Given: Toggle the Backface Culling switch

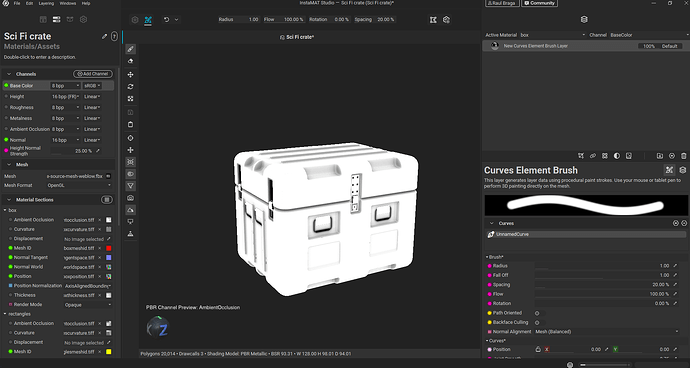Looking at the screenshot, I should point(539,322).
